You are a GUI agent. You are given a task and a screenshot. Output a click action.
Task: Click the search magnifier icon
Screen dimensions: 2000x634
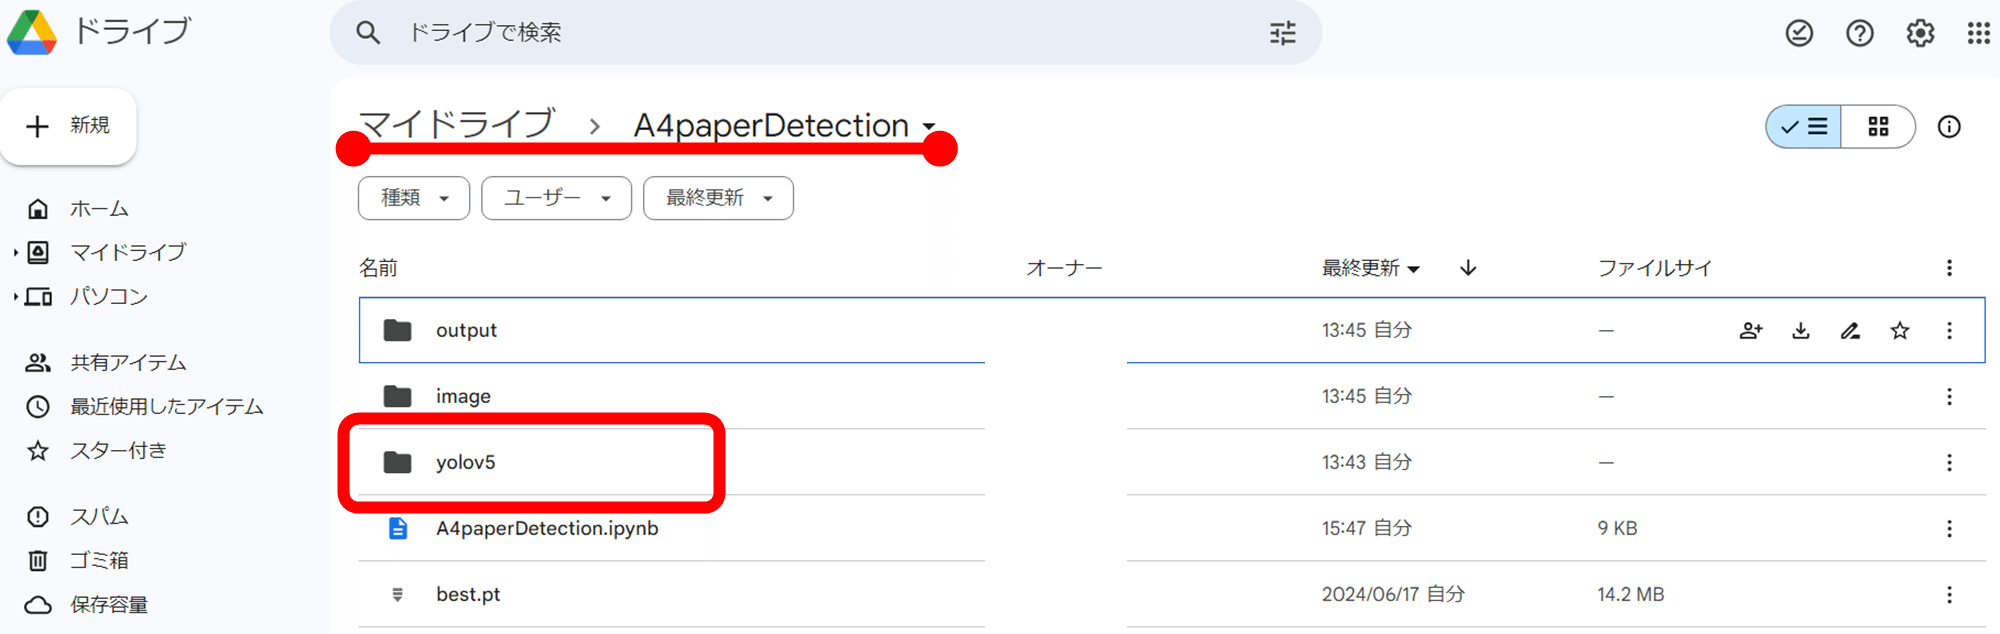368,33
